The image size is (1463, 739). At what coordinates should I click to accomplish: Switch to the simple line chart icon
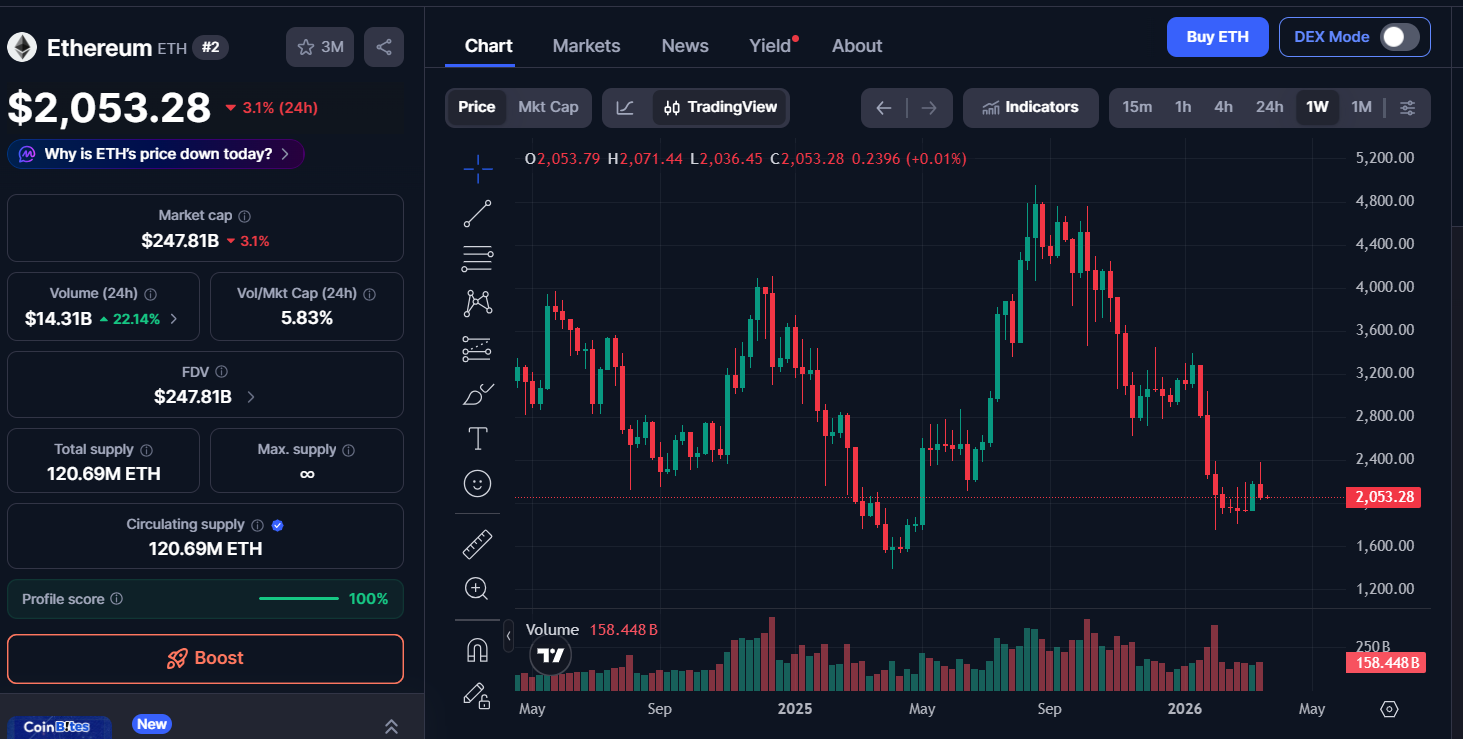pos(625,107)
